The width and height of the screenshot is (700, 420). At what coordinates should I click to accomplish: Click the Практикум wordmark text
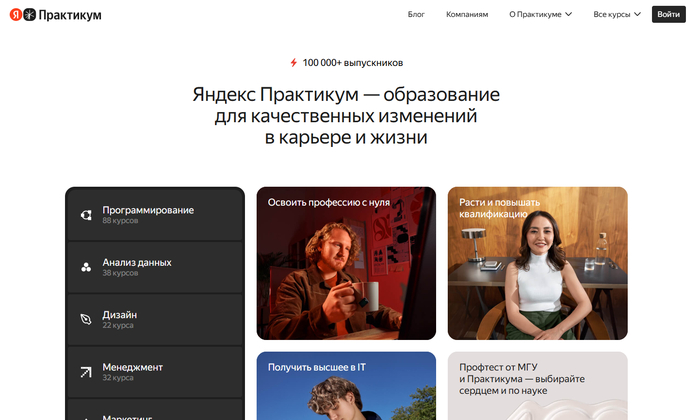tap(69, 15)
